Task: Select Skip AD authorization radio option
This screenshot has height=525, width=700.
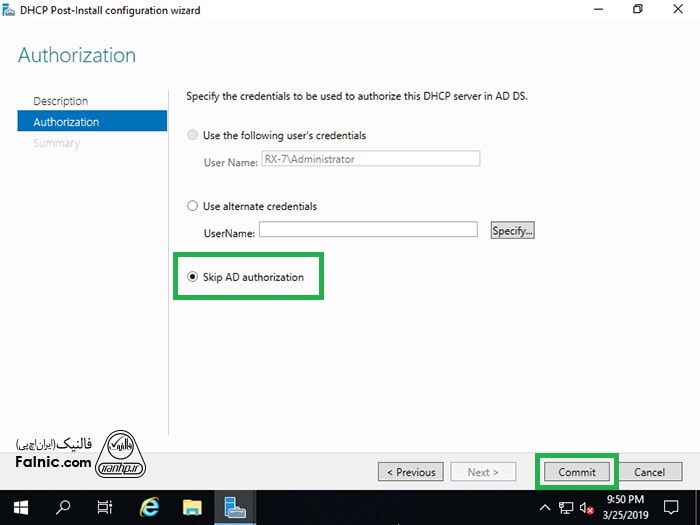Action: tap(193, 277)
